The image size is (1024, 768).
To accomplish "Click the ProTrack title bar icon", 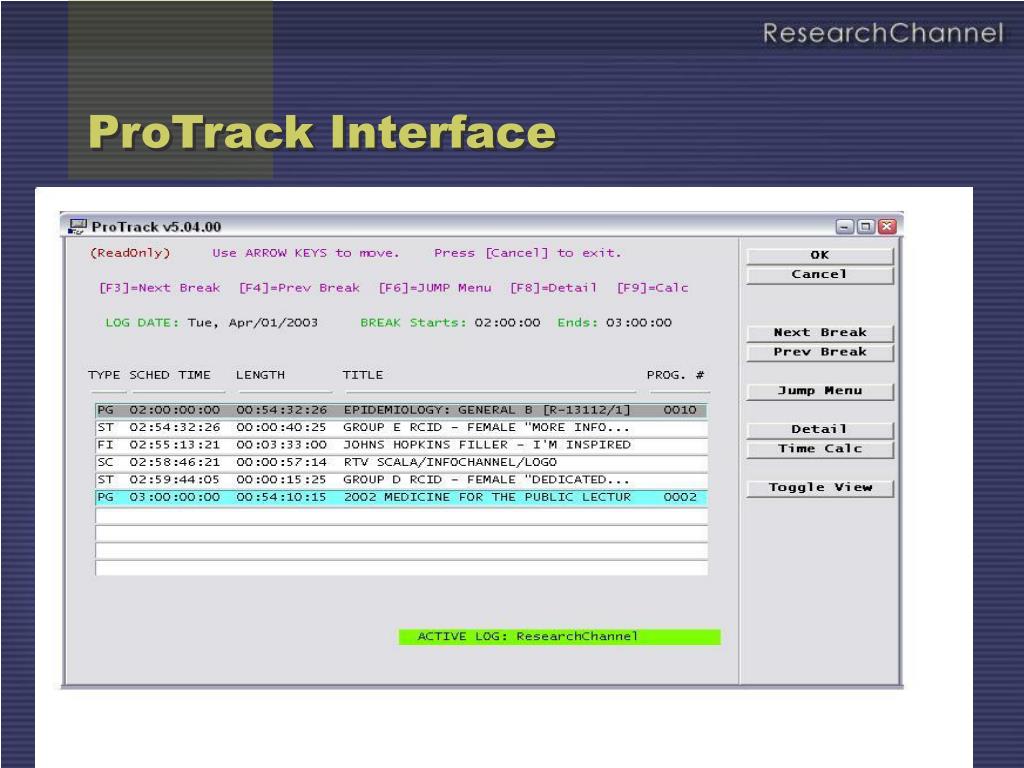I will [x=78, y=227].
